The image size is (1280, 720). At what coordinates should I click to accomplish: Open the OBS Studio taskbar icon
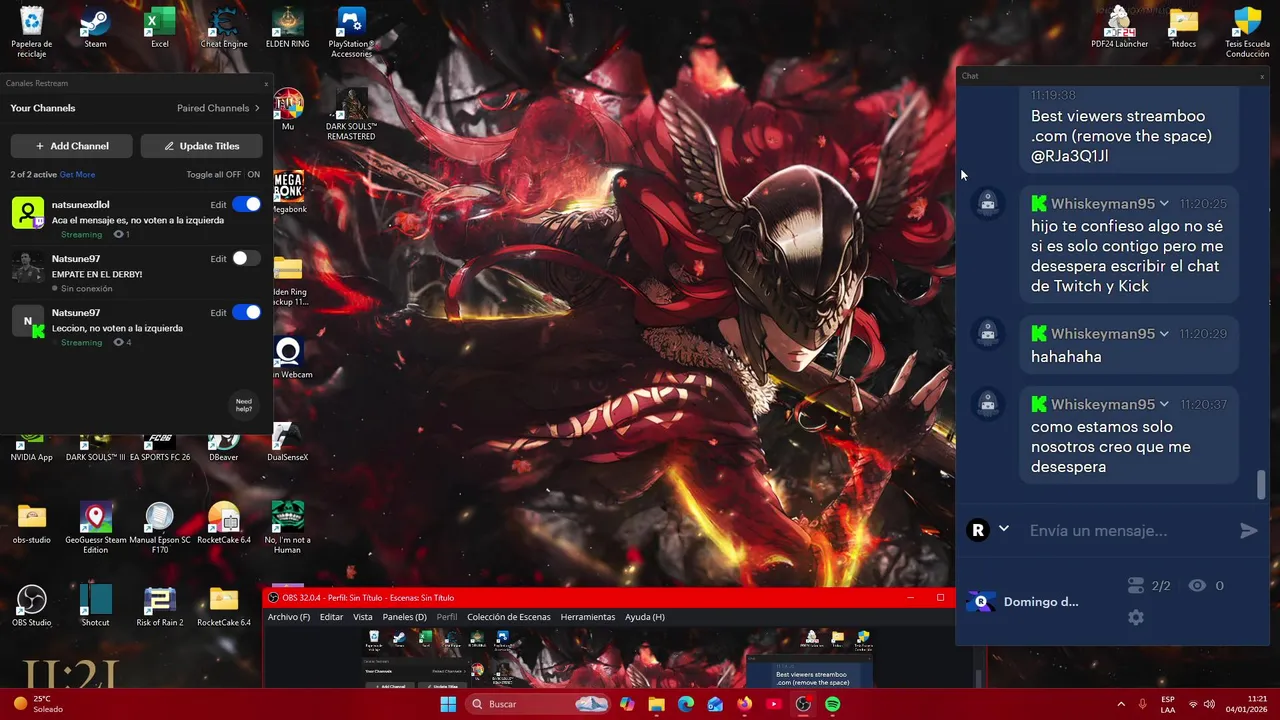[x=803, y=704]
